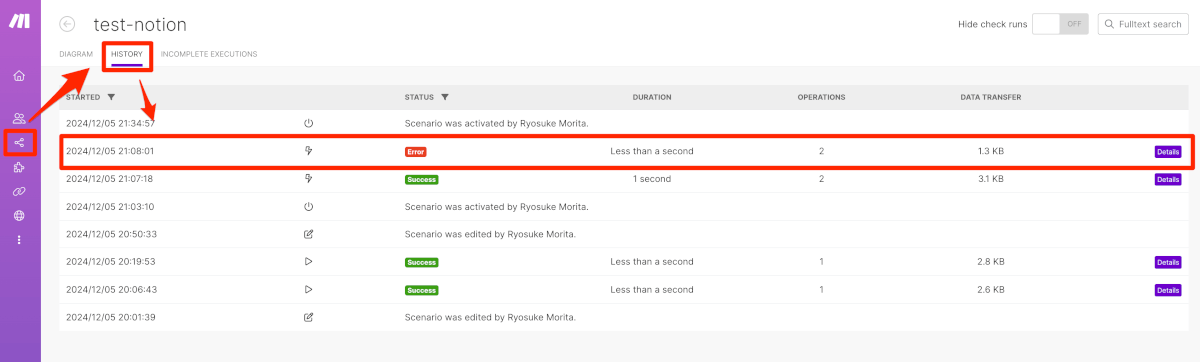Open the Status column filter arrow
This screenshot has height=362, width=1200.
coord(444,97)
